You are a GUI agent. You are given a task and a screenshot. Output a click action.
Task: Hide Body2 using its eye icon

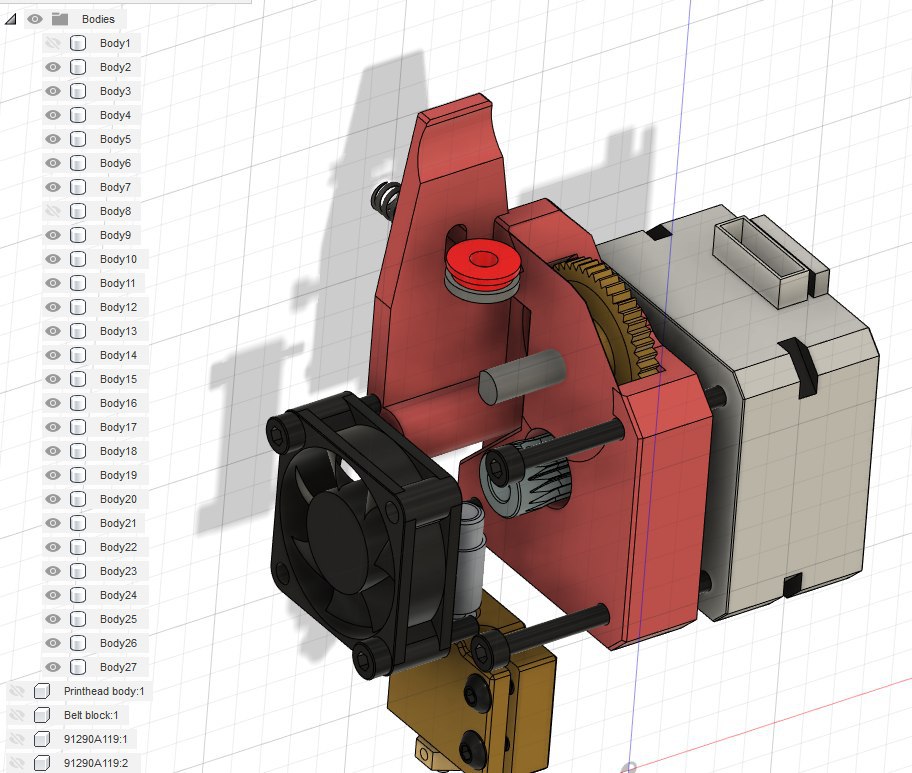[53, 67]
